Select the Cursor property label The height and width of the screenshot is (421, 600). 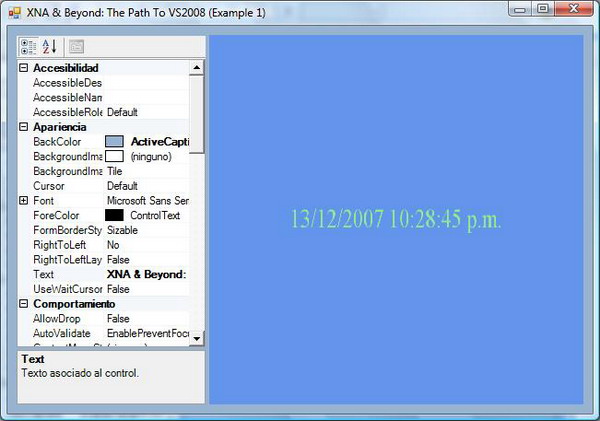[49, 186]
